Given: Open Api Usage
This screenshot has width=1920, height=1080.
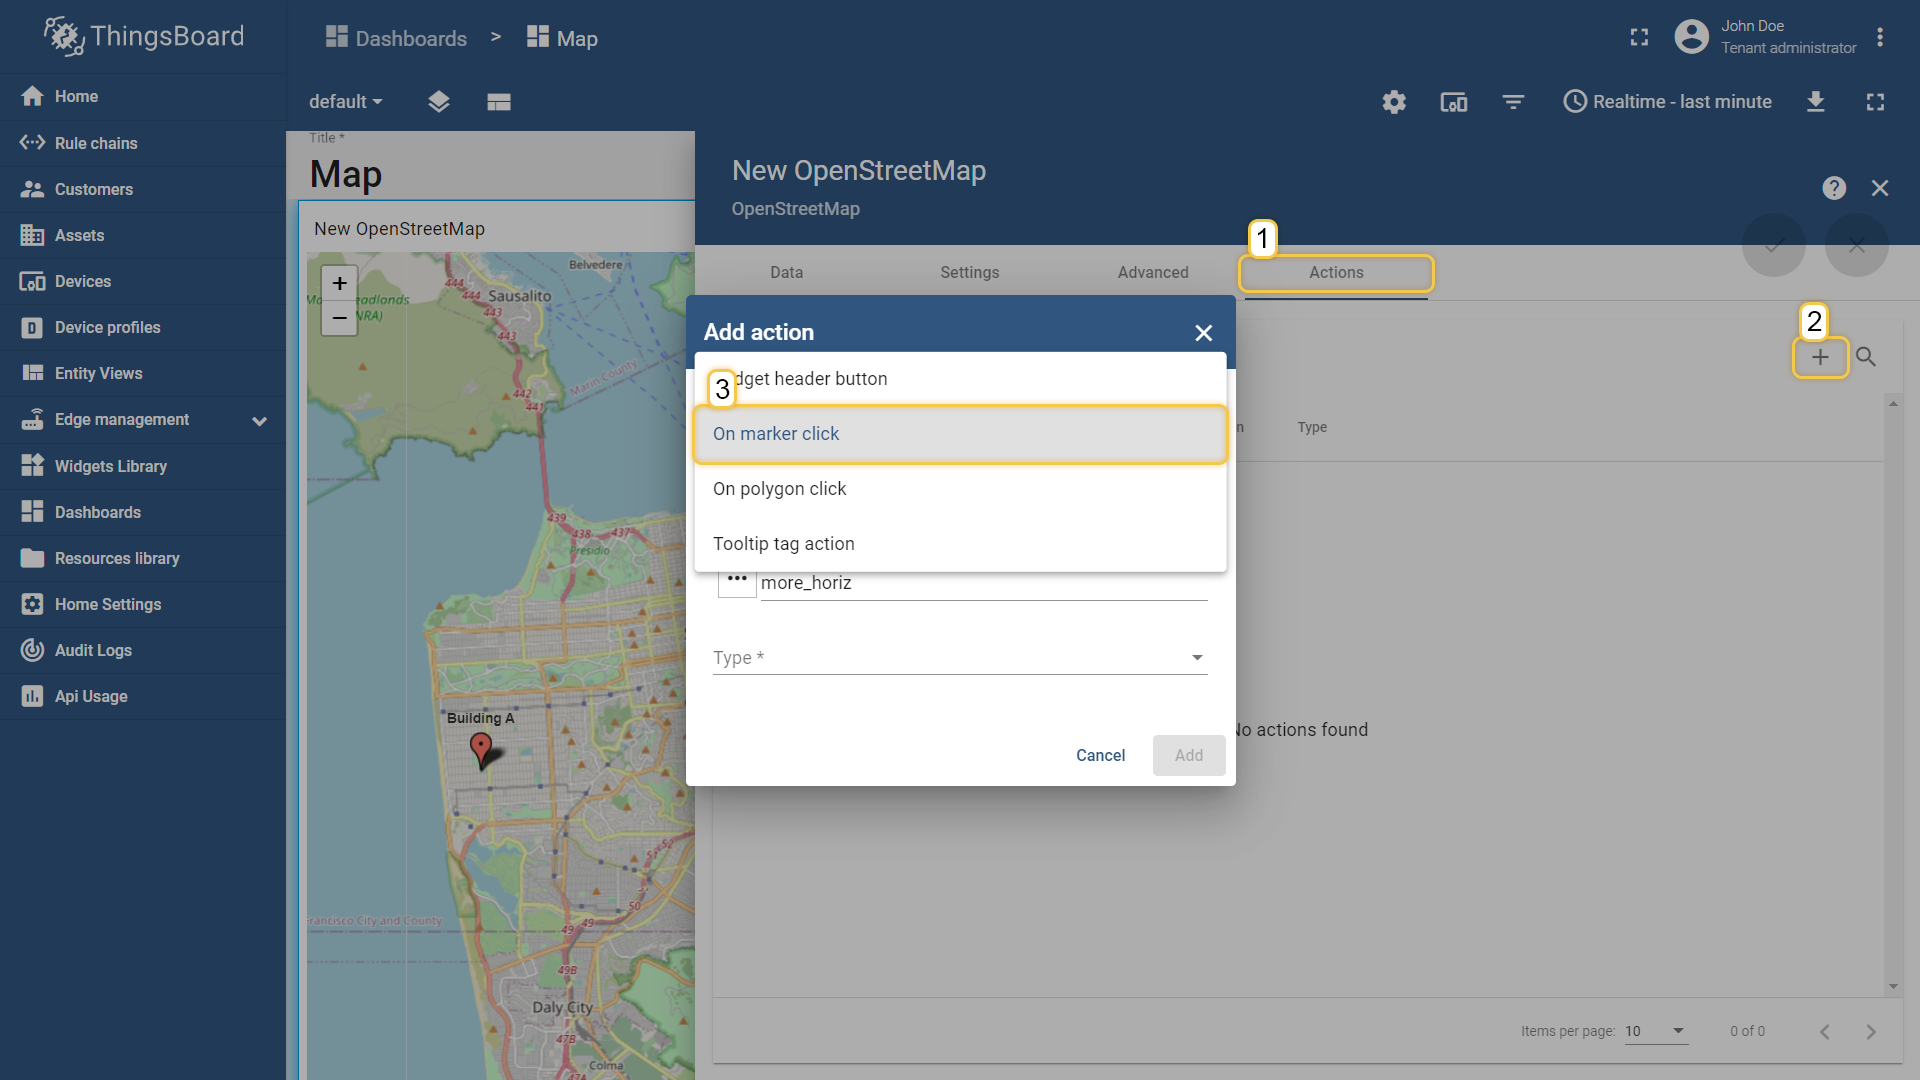Looking at the screenshot, I should 142,696.
